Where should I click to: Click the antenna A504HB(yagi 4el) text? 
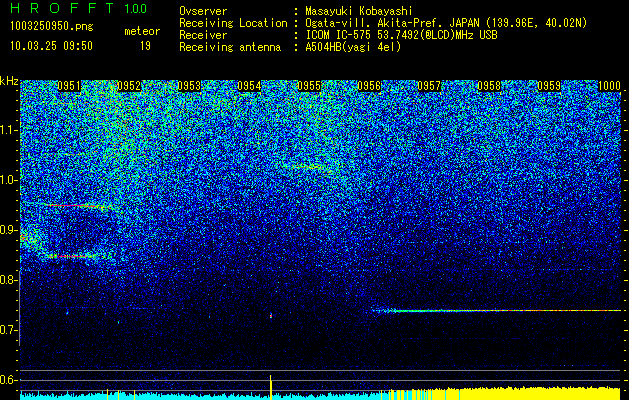click(353, 47)
